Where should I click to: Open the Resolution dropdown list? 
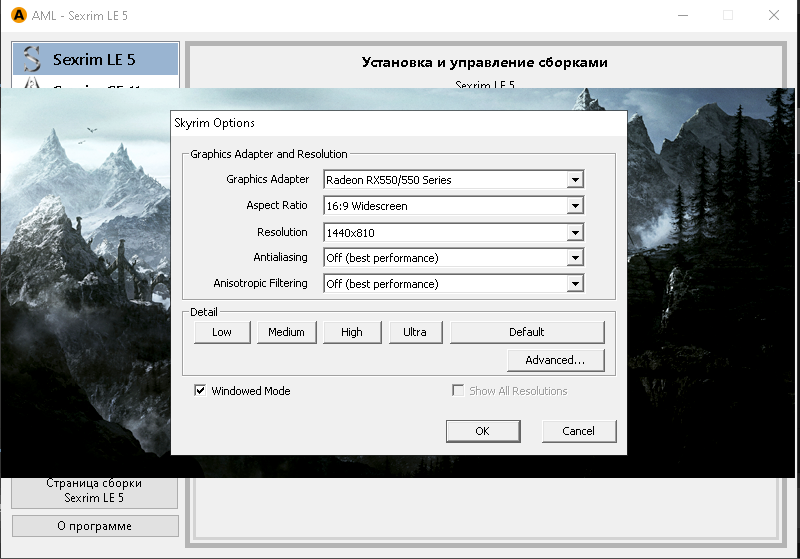(574, 232)
